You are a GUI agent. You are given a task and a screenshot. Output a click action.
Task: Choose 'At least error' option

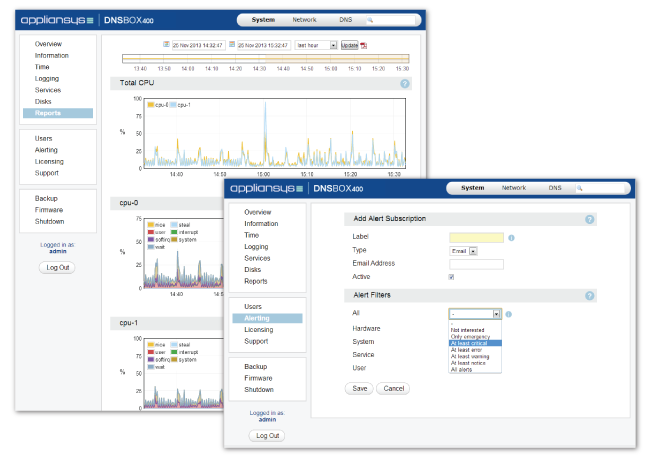click(466, 350)
